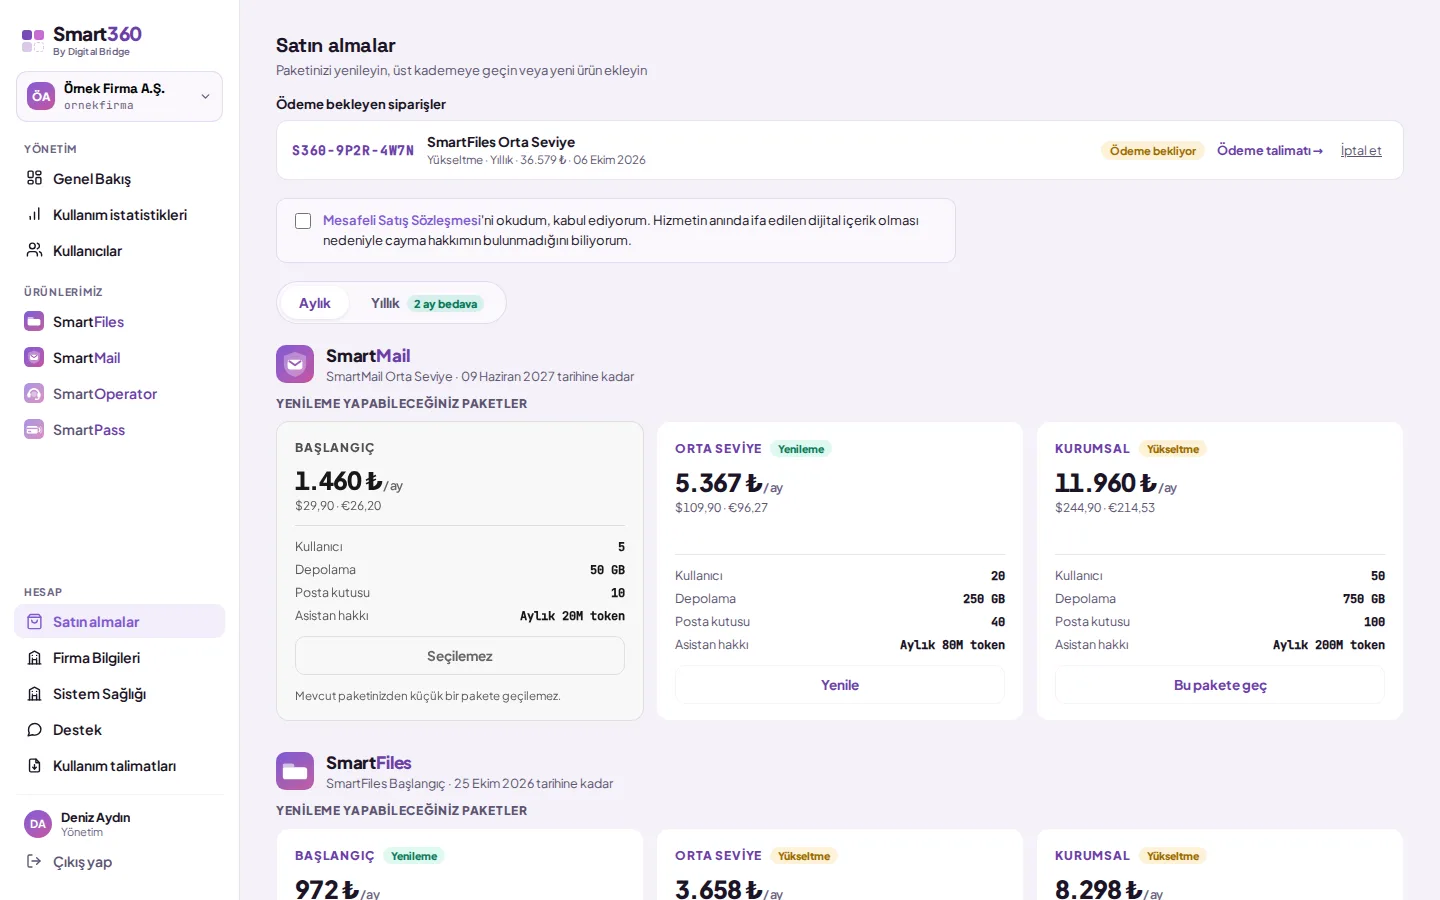Open Genel Bakış dashboard icon

point(34,178)
